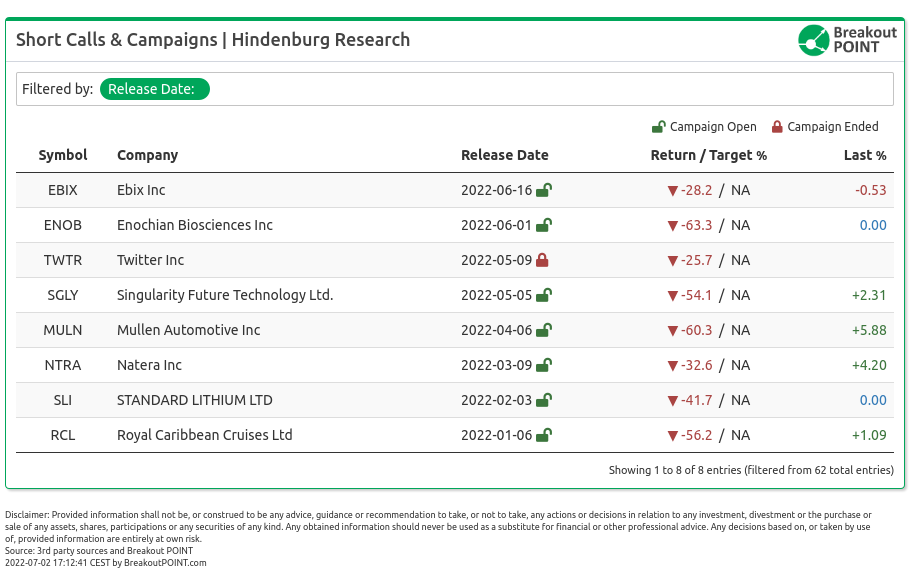Screen dimensions: 913x584
Task: Sort by the Company column header
Action: pos(147,155)
